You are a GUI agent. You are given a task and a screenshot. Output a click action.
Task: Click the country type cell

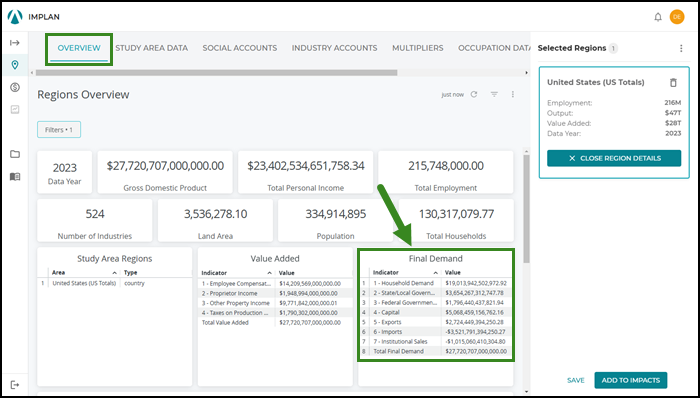pos(134,283)
